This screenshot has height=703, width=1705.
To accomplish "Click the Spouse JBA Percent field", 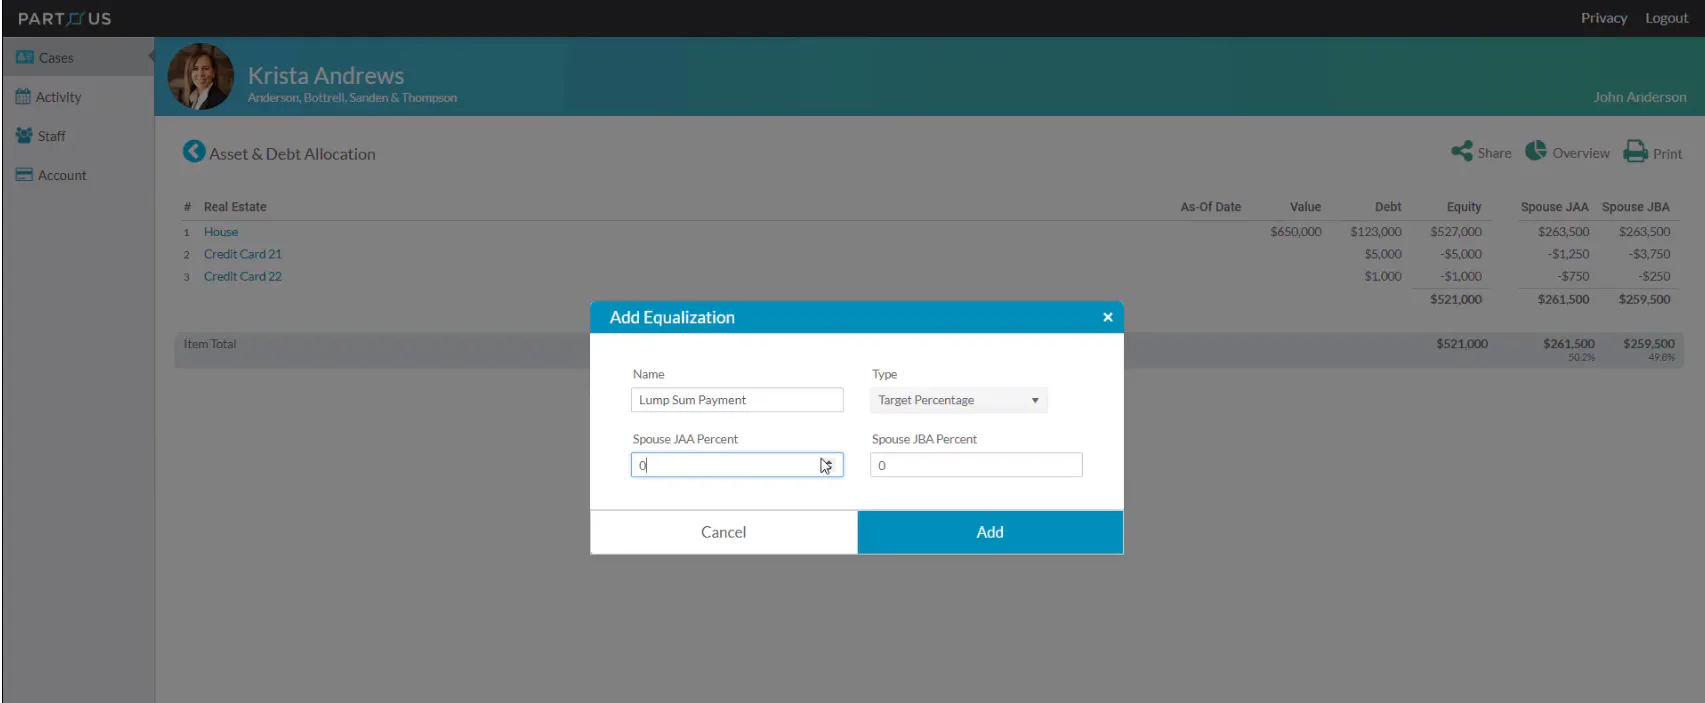I will [x=976, y=465].
